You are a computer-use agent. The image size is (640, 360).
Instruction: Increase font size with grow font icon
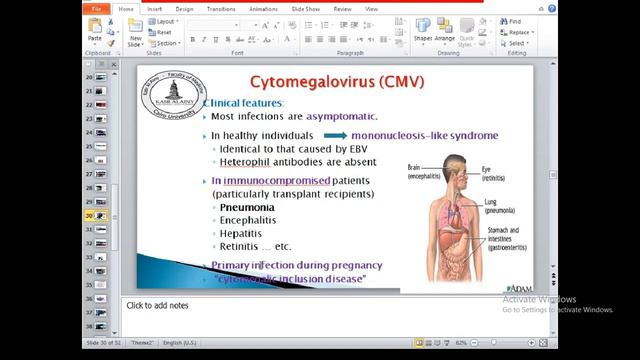click(265, 26)
